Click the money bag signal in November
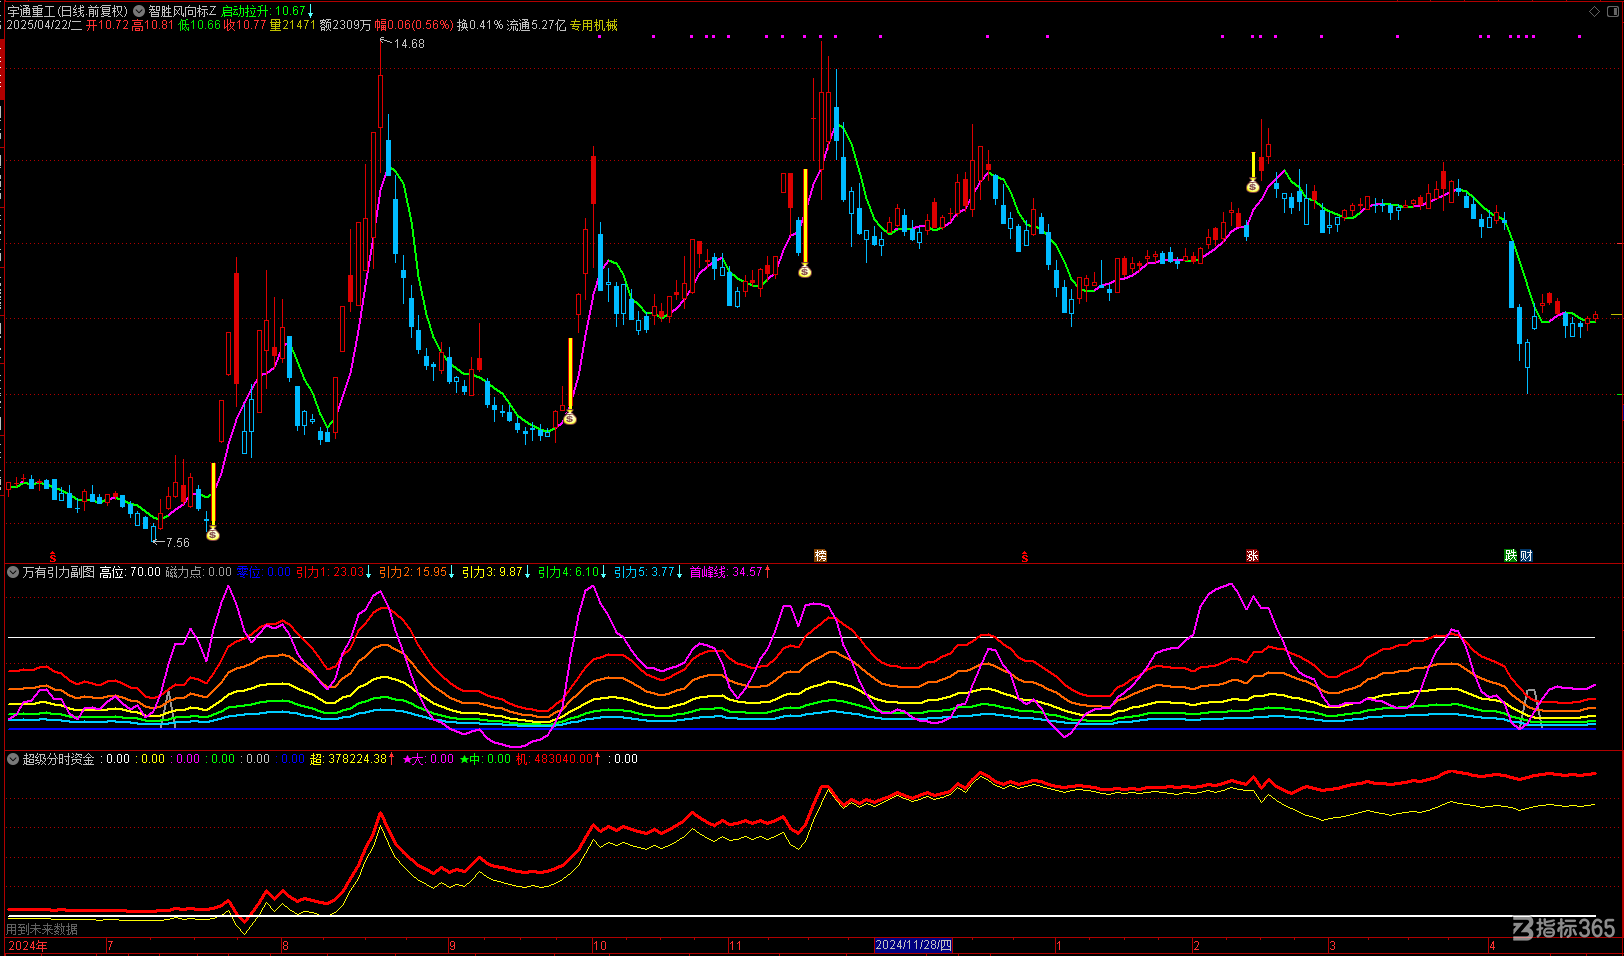 [x=805, y=271]
